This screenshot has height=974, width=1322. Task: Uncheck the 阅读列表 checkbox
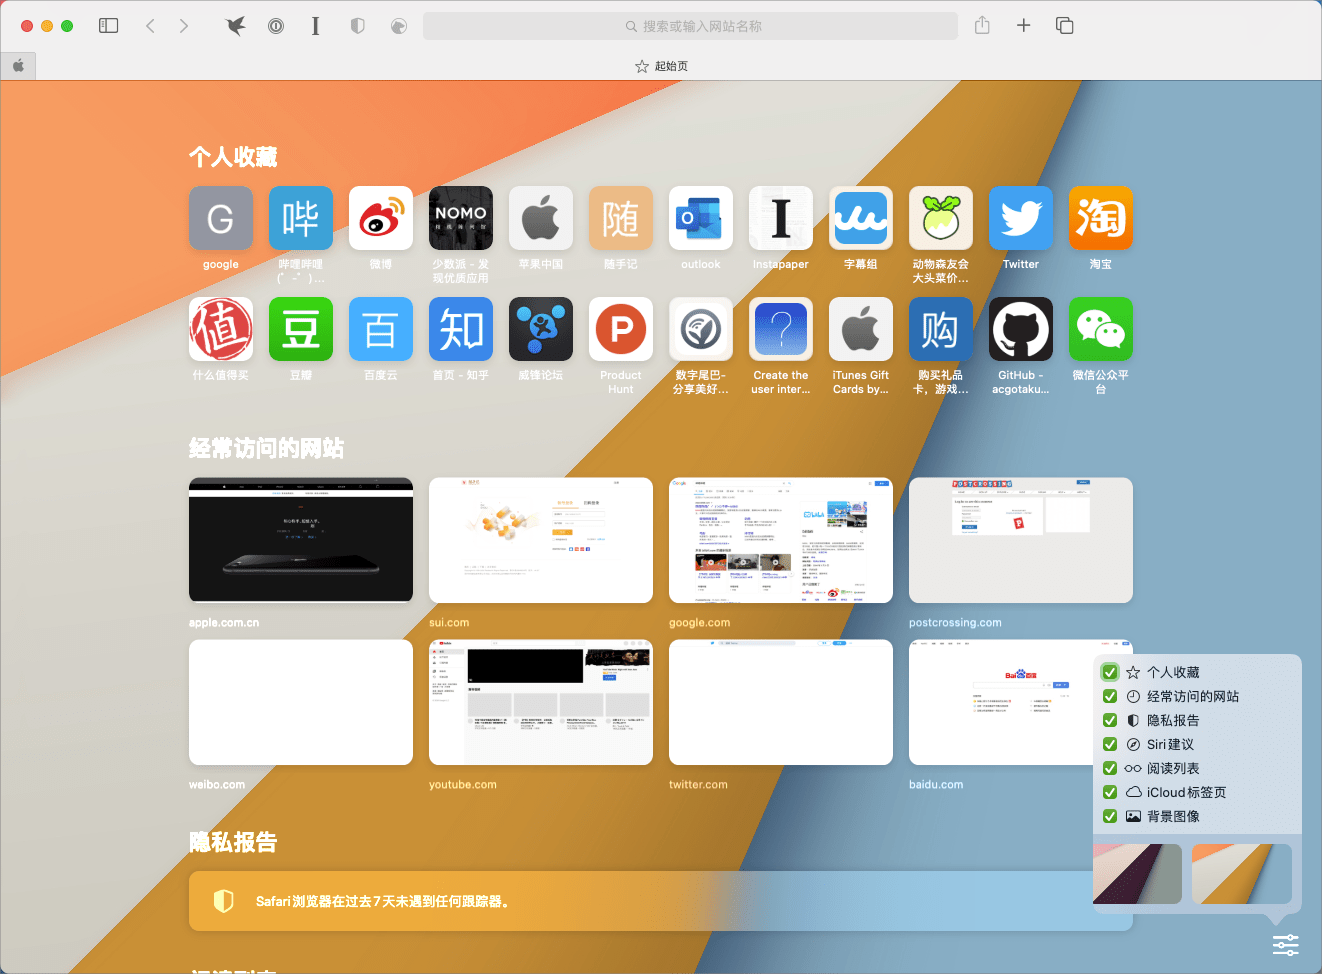tap(1110, 768)
